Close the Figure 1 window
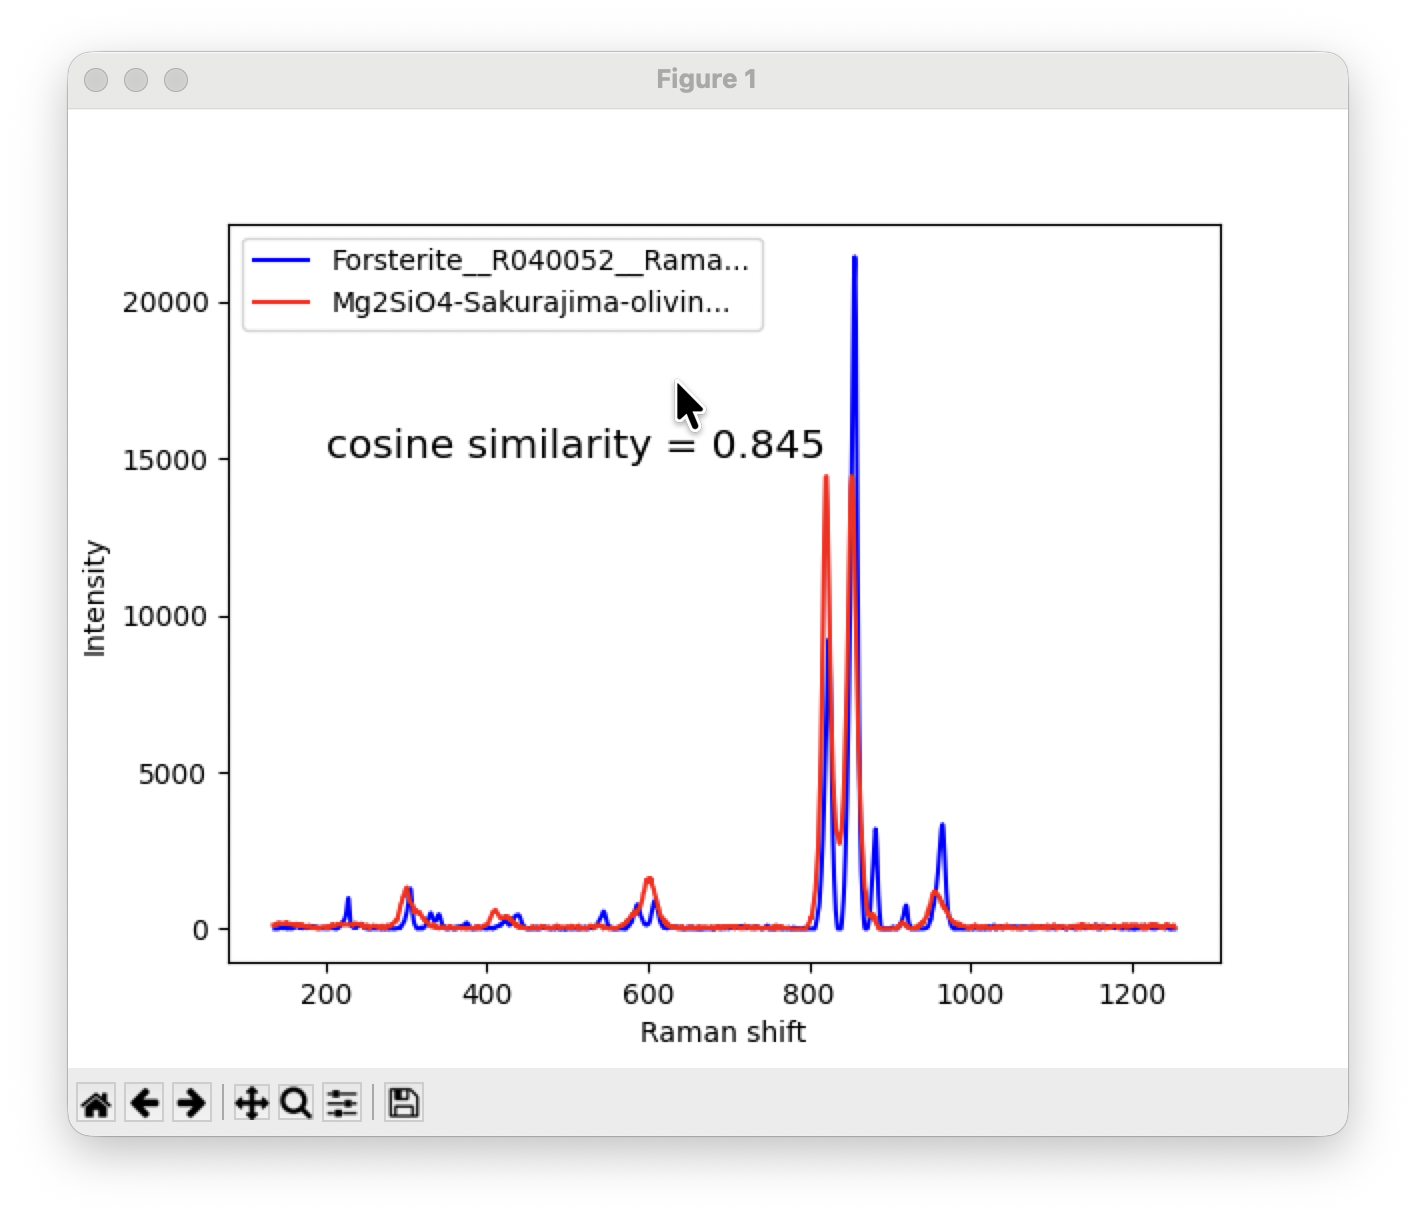 96,80
